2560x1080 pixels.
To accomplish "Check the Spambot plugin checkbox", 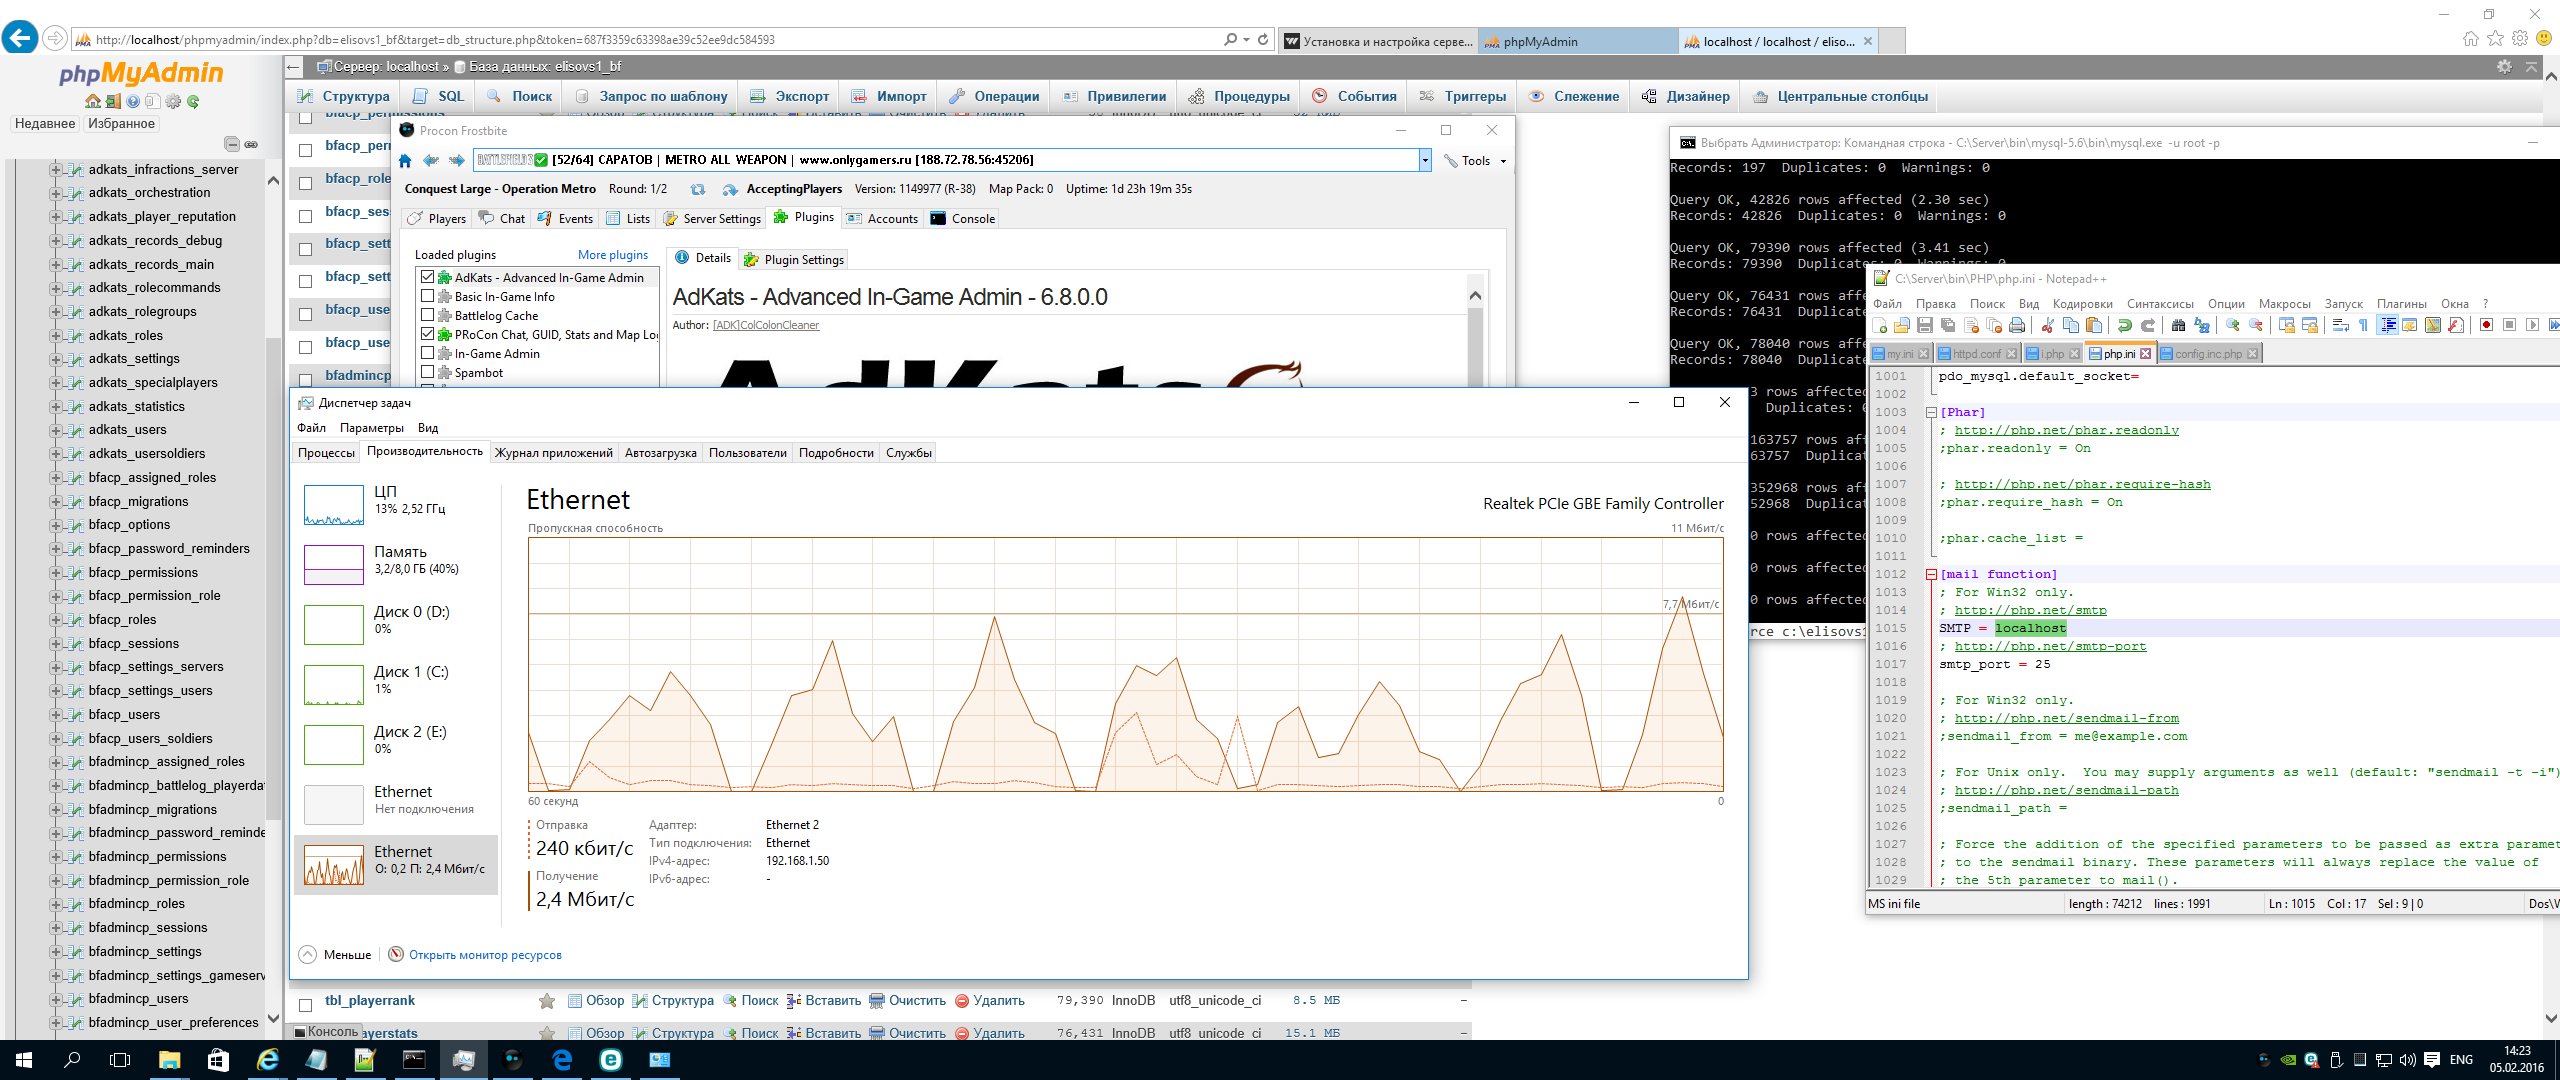I will click(428, 372).
